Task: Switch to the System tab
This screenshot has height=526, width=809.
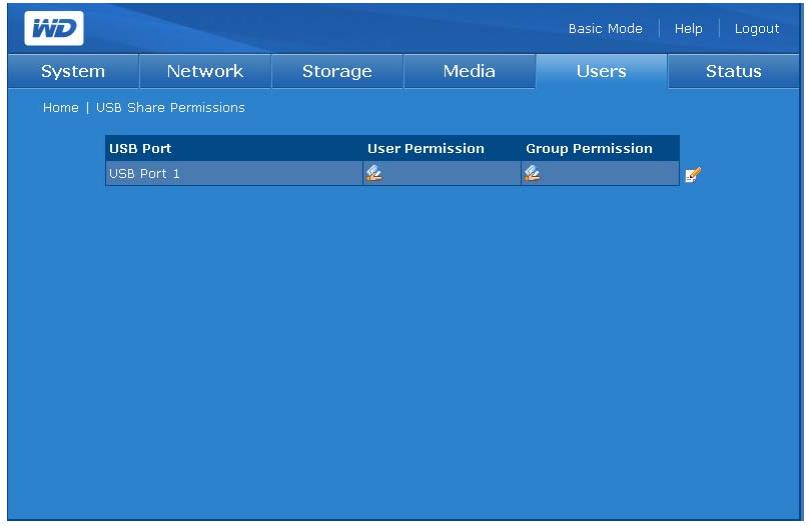Action: (x=73, y=71)
